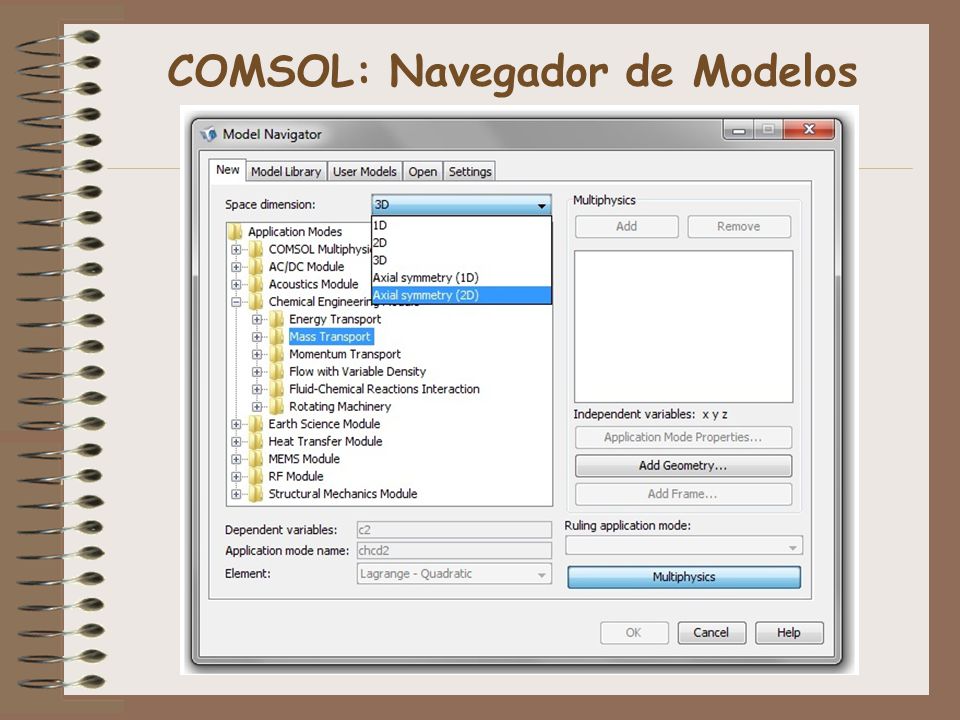
Task: Click the Acoustics Module folder icon
Action: (256, 284)
